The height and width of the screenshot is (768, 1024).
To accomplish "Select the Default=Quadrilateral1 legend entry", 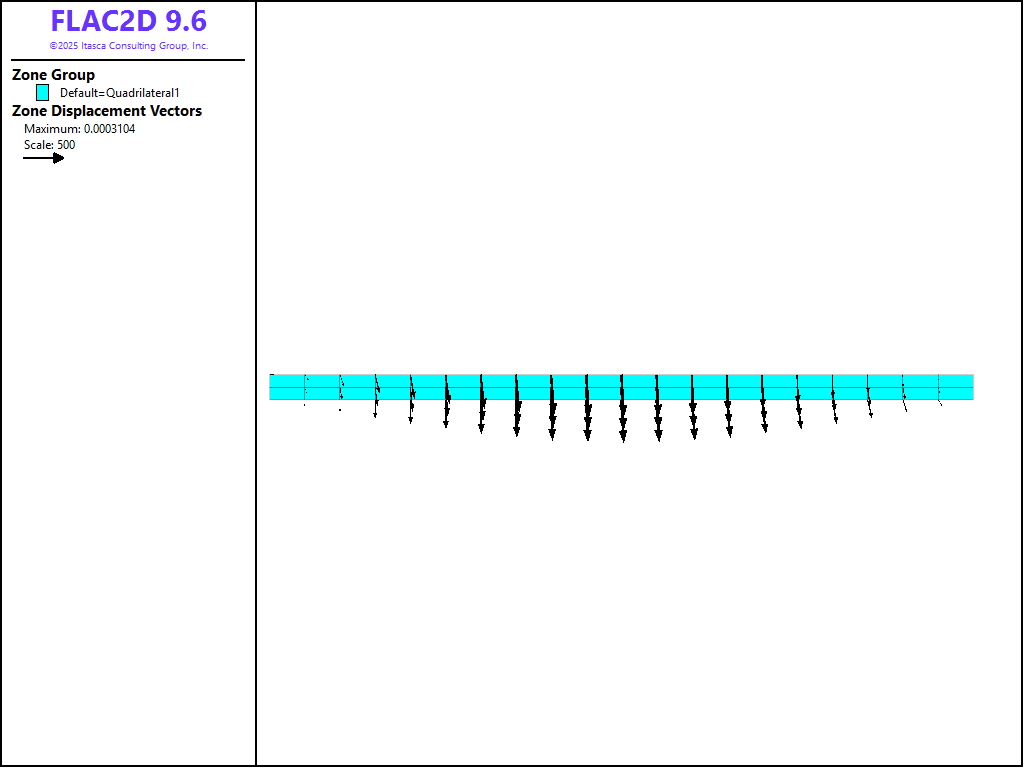I will point(119,93).
